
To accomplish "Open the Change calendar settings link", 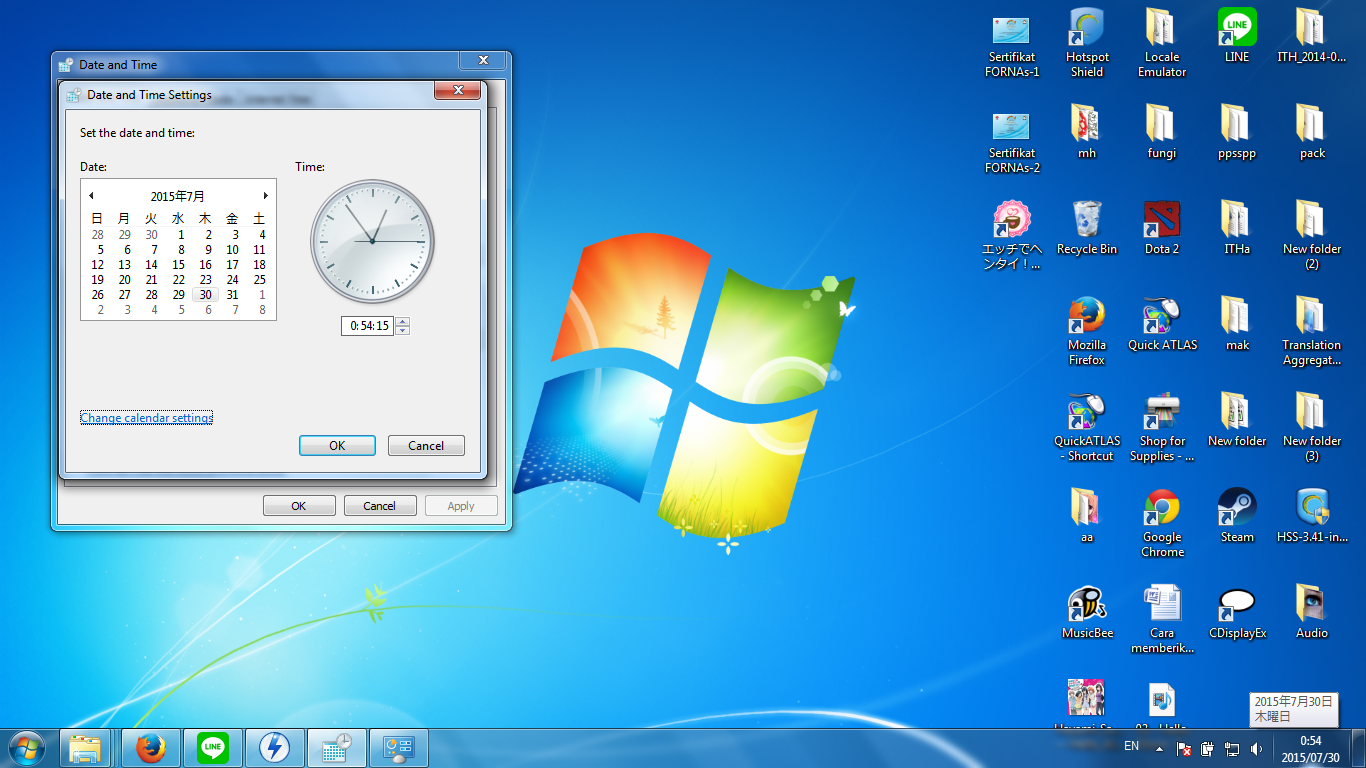I will pyautogui.click(x=146, y=418).
